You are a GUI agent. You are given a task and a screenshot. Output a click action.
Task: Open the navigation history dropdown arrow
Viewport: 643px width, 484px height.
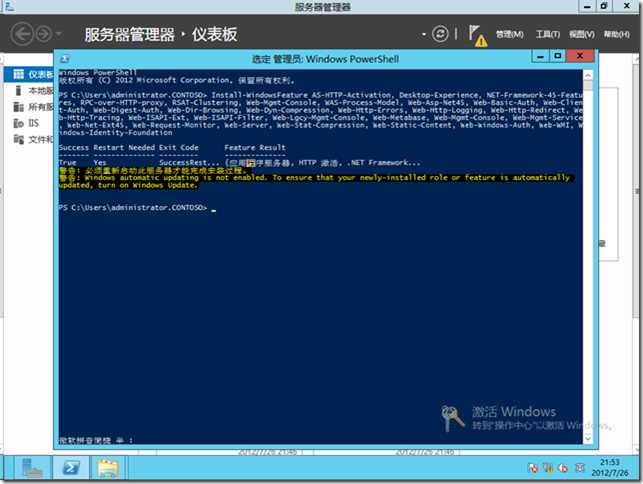[58, 34]
